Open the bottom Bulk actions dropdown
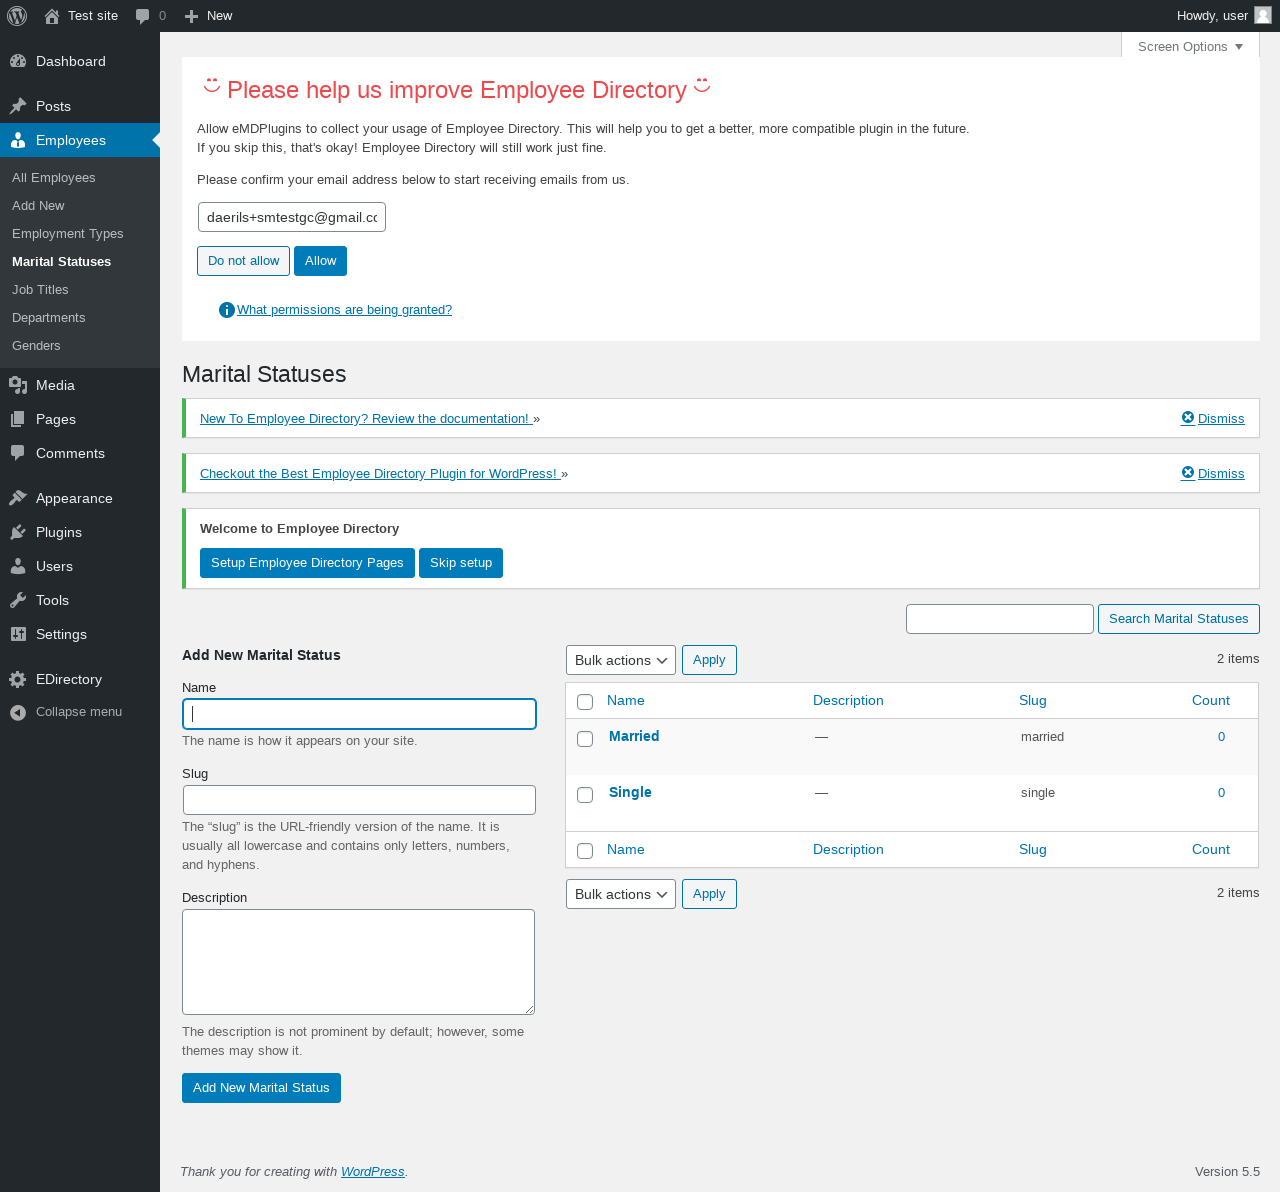This screenshot has width=1280, height=1192. click(x=621, y=894)
